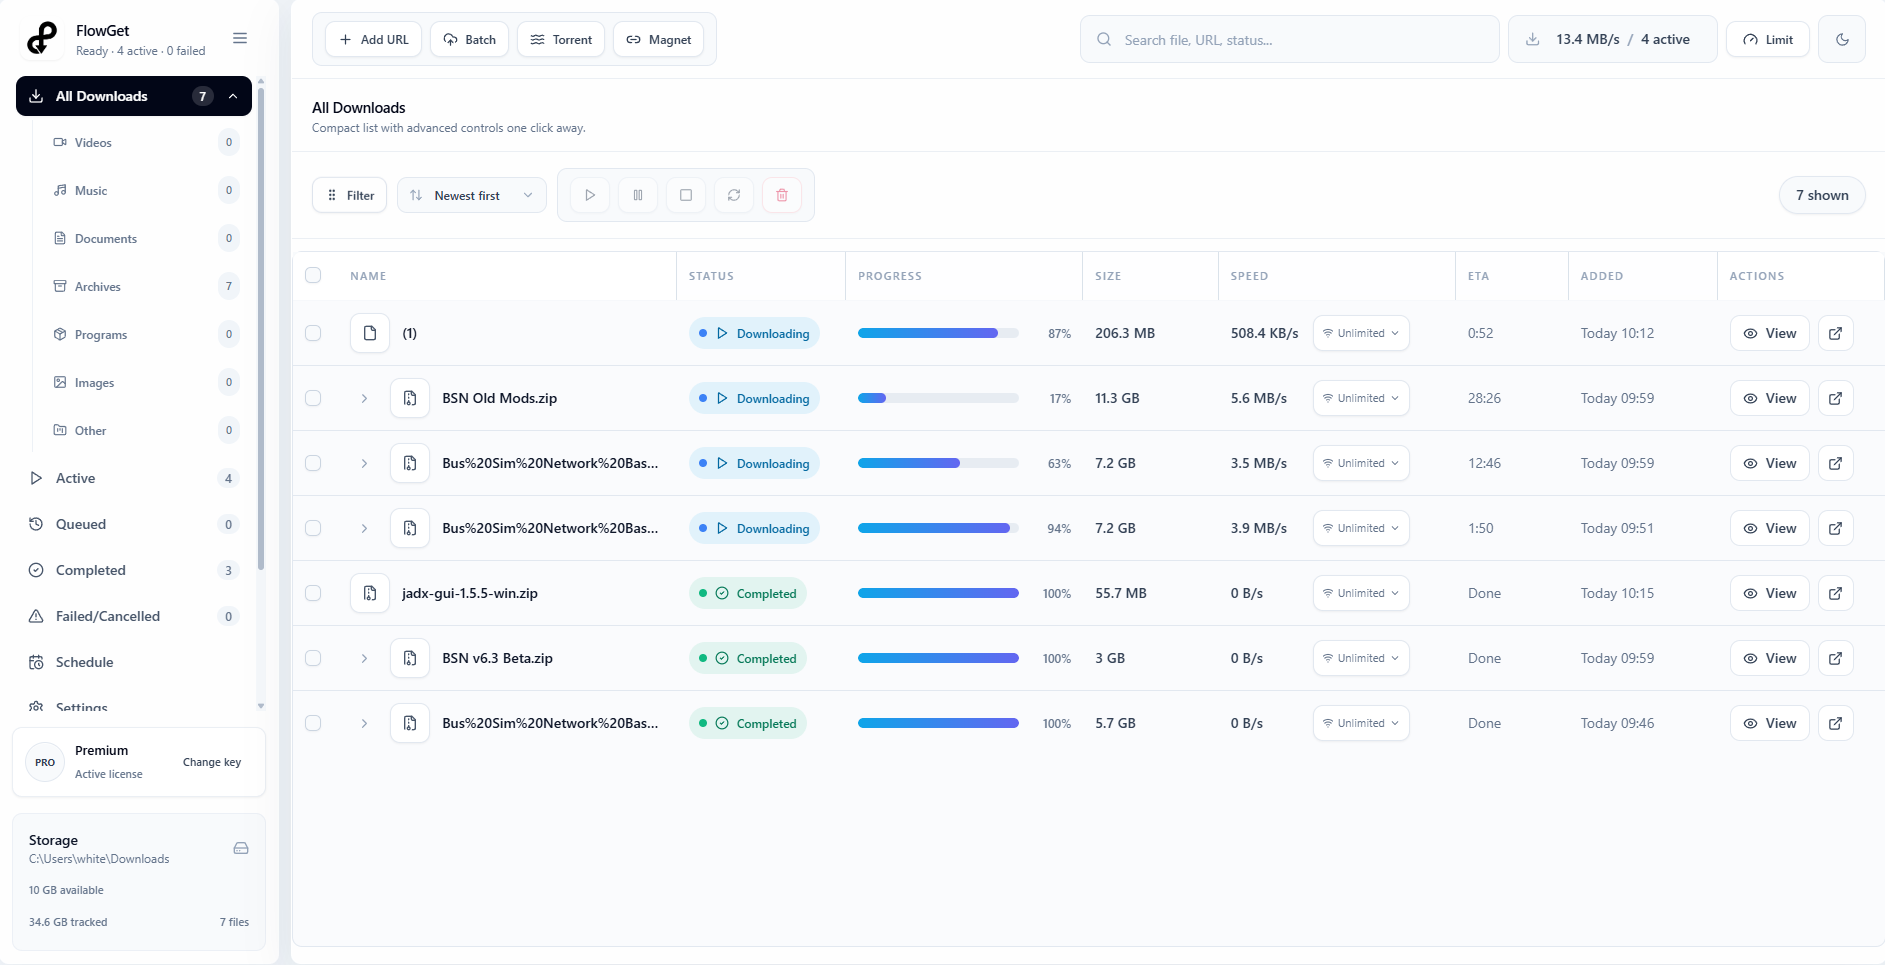Screen dimensions: 1885x965
Task: Check the box for the (1) download row
Action: 313,333
